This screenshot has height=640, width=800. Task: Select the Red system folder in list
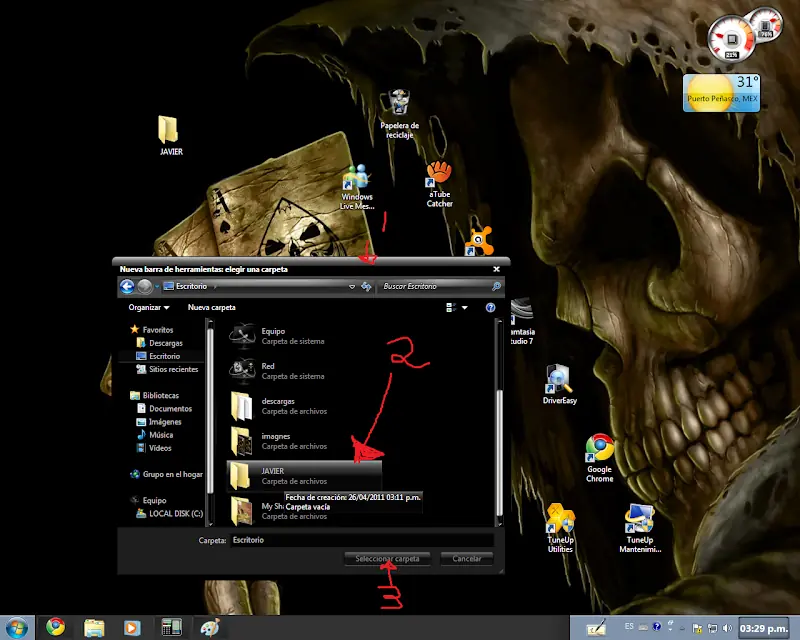(304, 371)
